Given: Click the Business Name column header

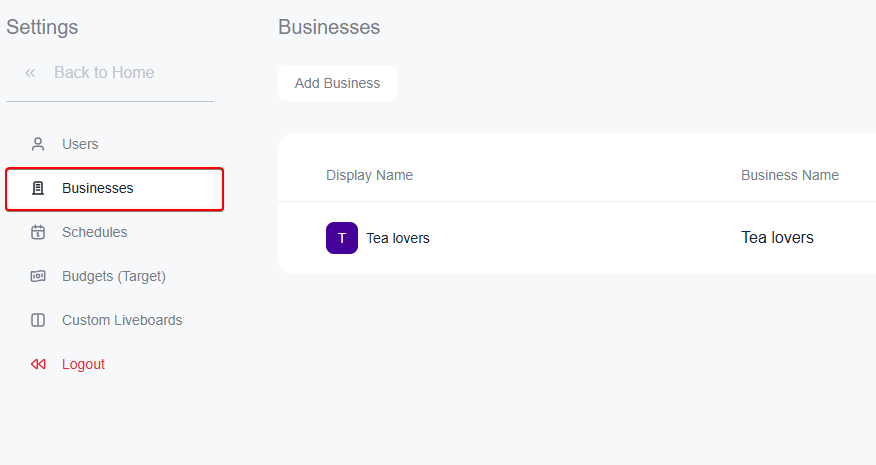Looking at the screenshot, I should coord(789,175).
